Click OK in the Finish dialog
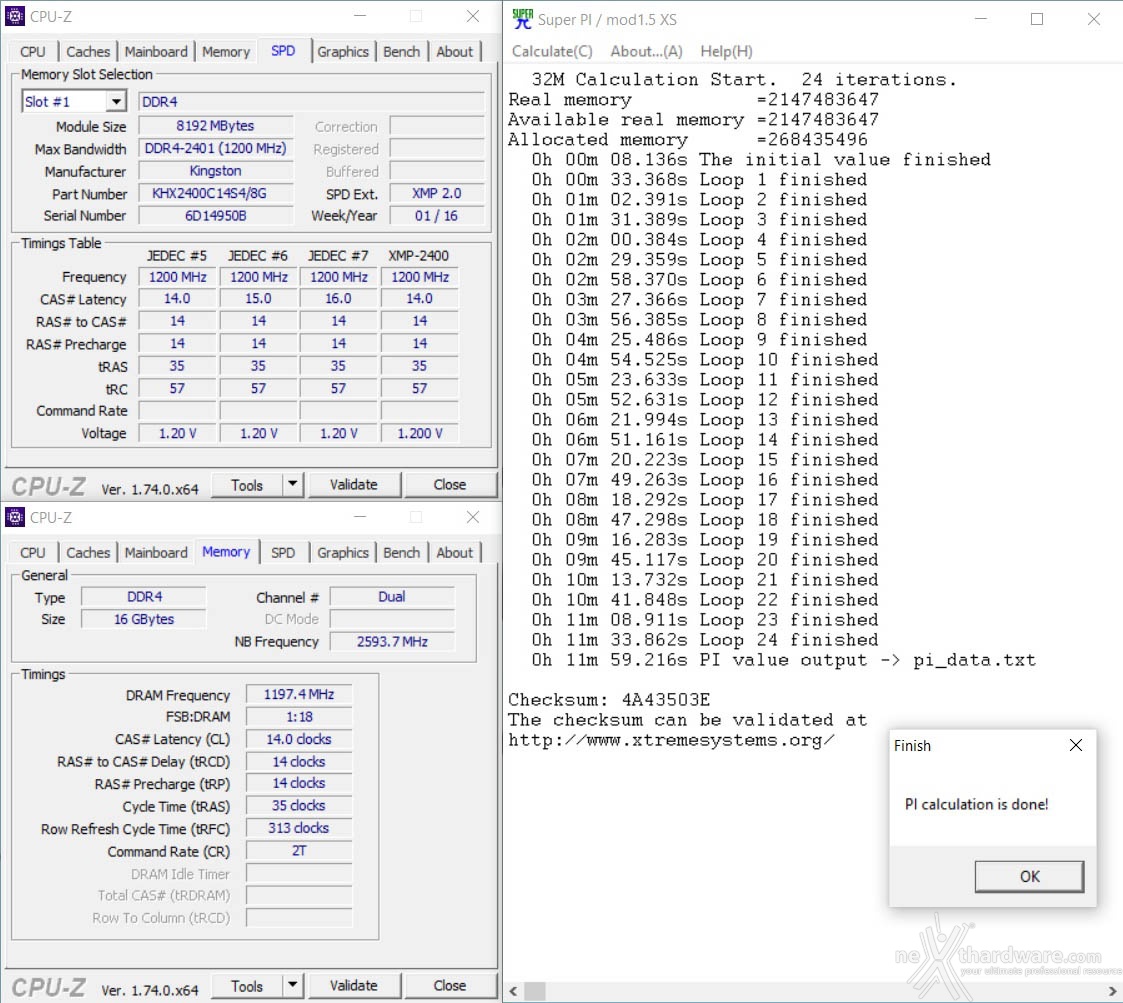Viewport: 1123px width, 1003px height. click(1029, 876)
